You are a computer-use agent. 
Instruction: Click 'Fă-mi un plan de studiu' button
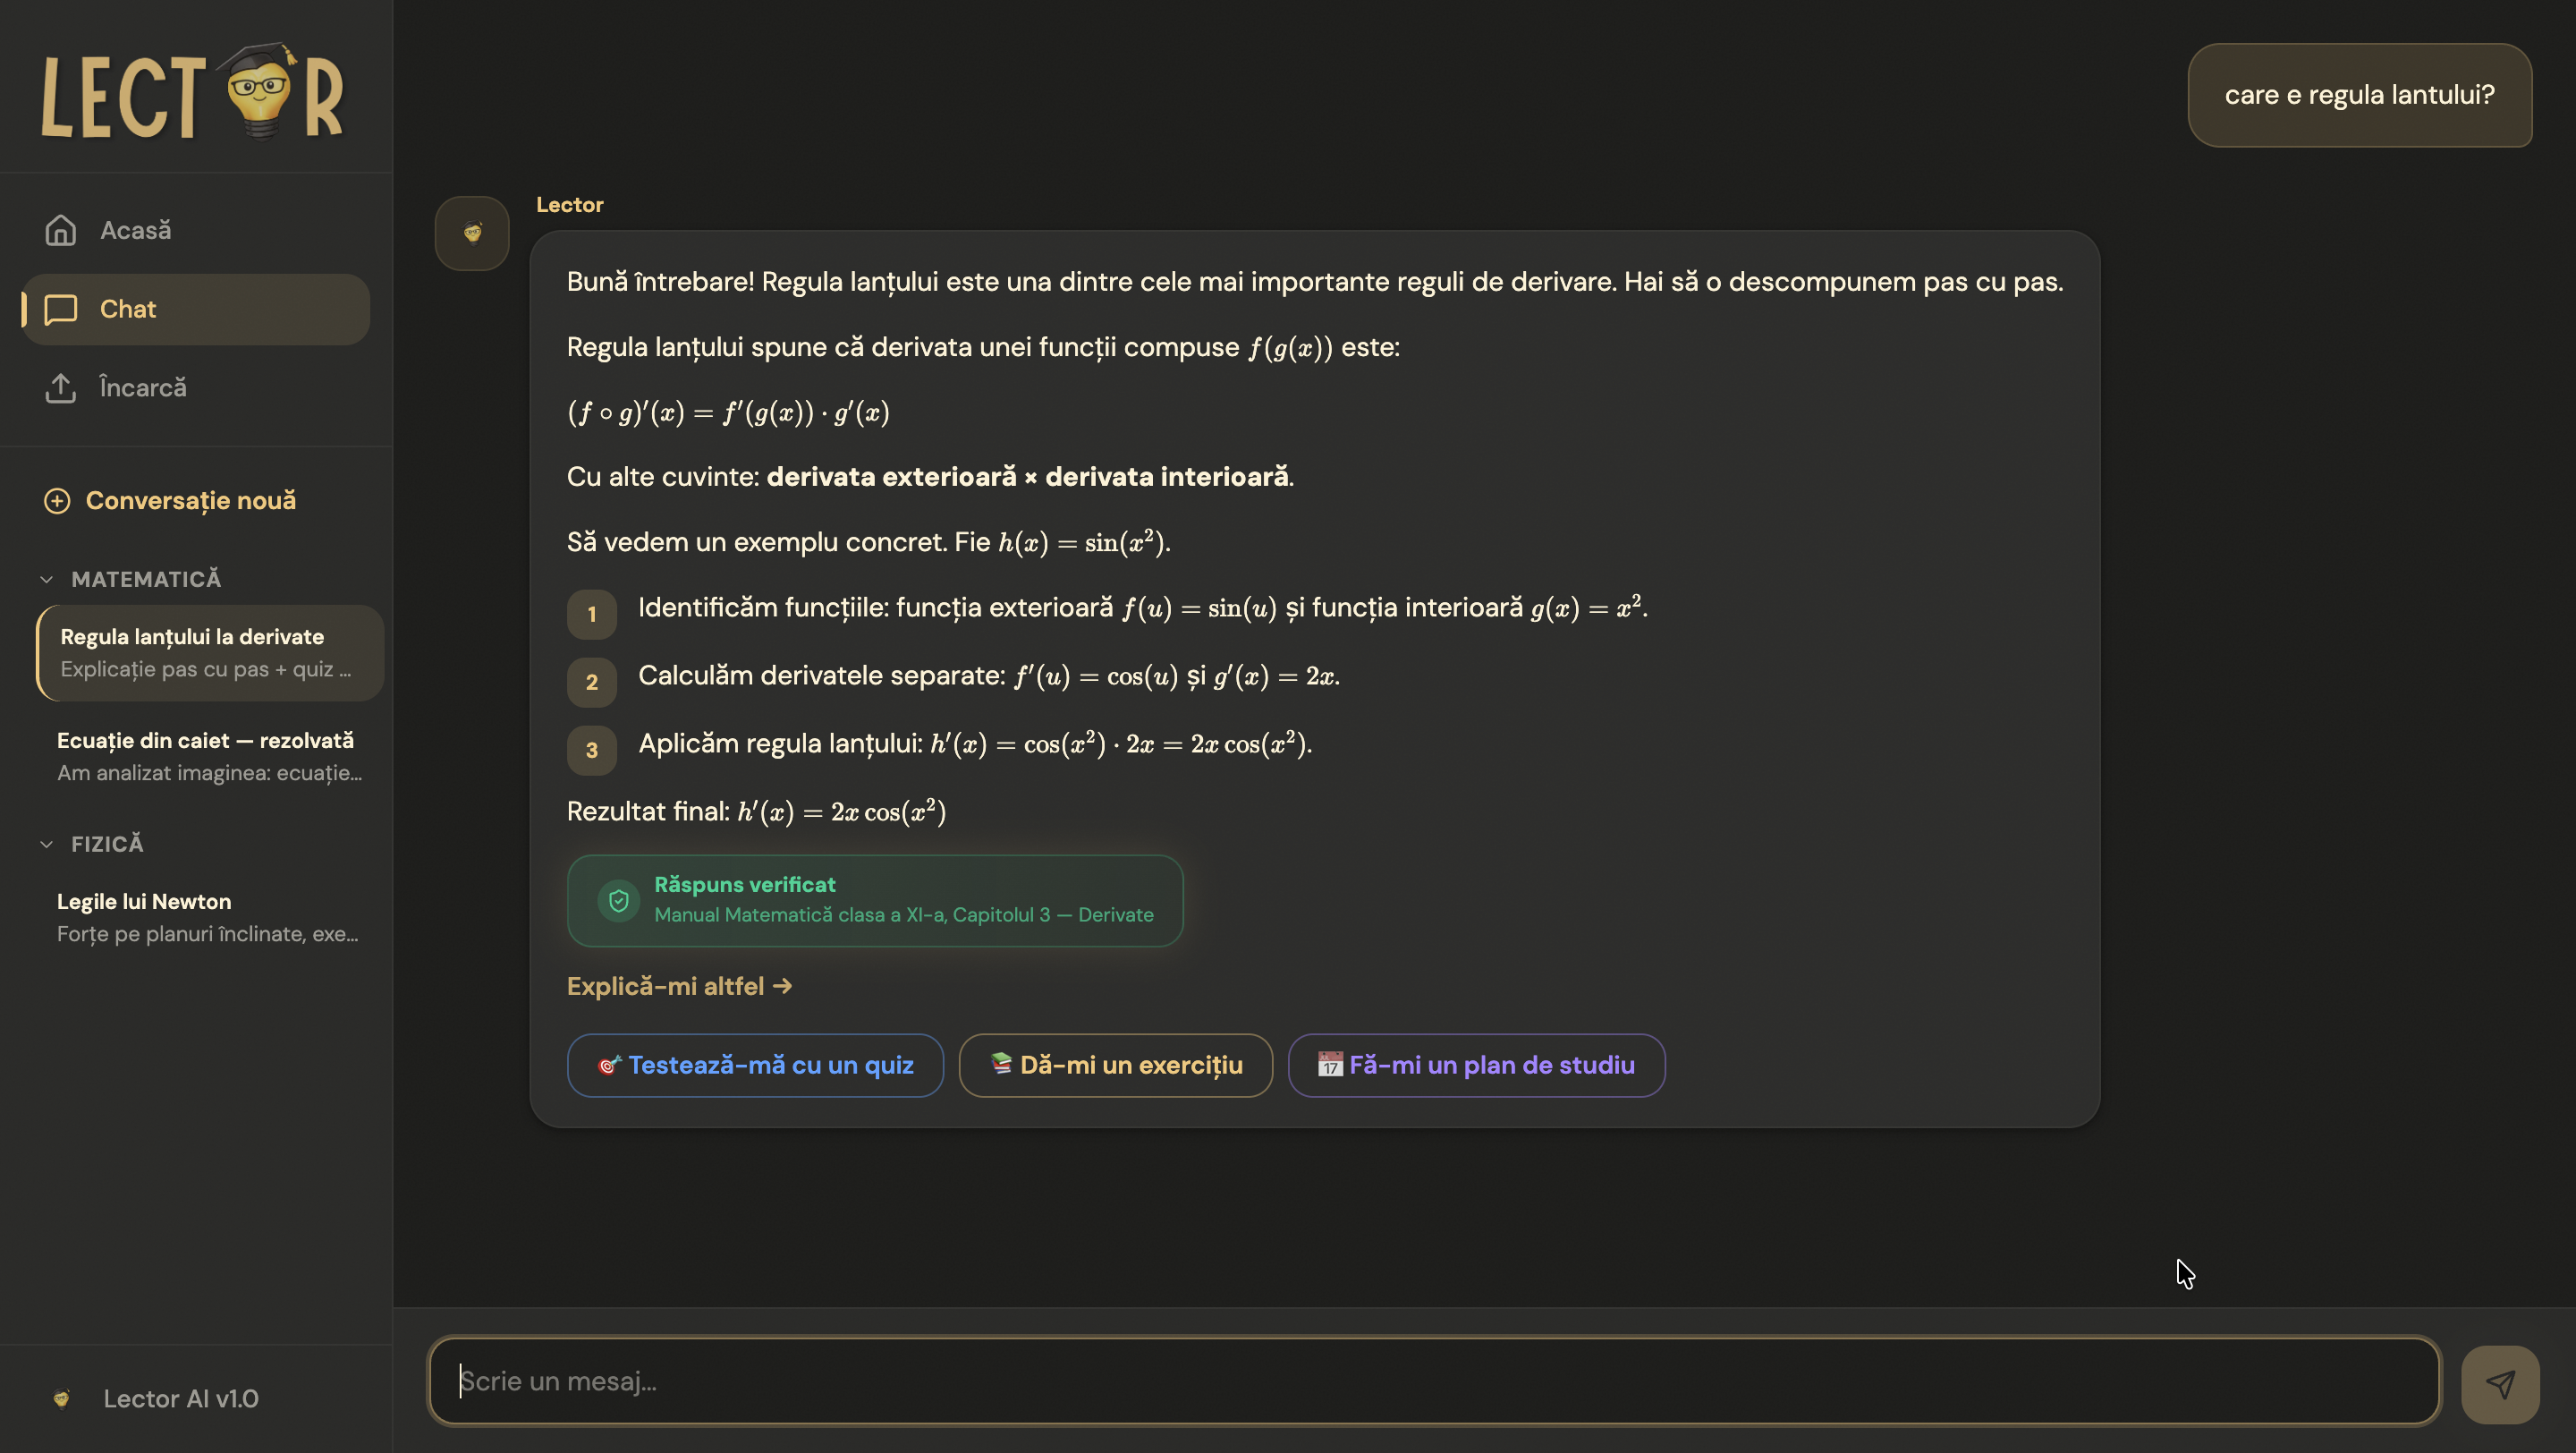1476,1065
